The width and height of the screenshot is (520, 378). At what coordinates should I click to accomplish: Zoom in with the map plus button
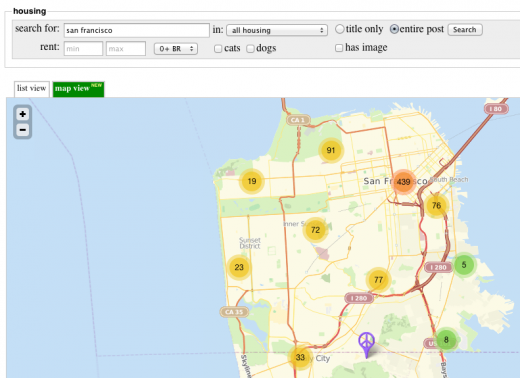click(x=23, y=114)
